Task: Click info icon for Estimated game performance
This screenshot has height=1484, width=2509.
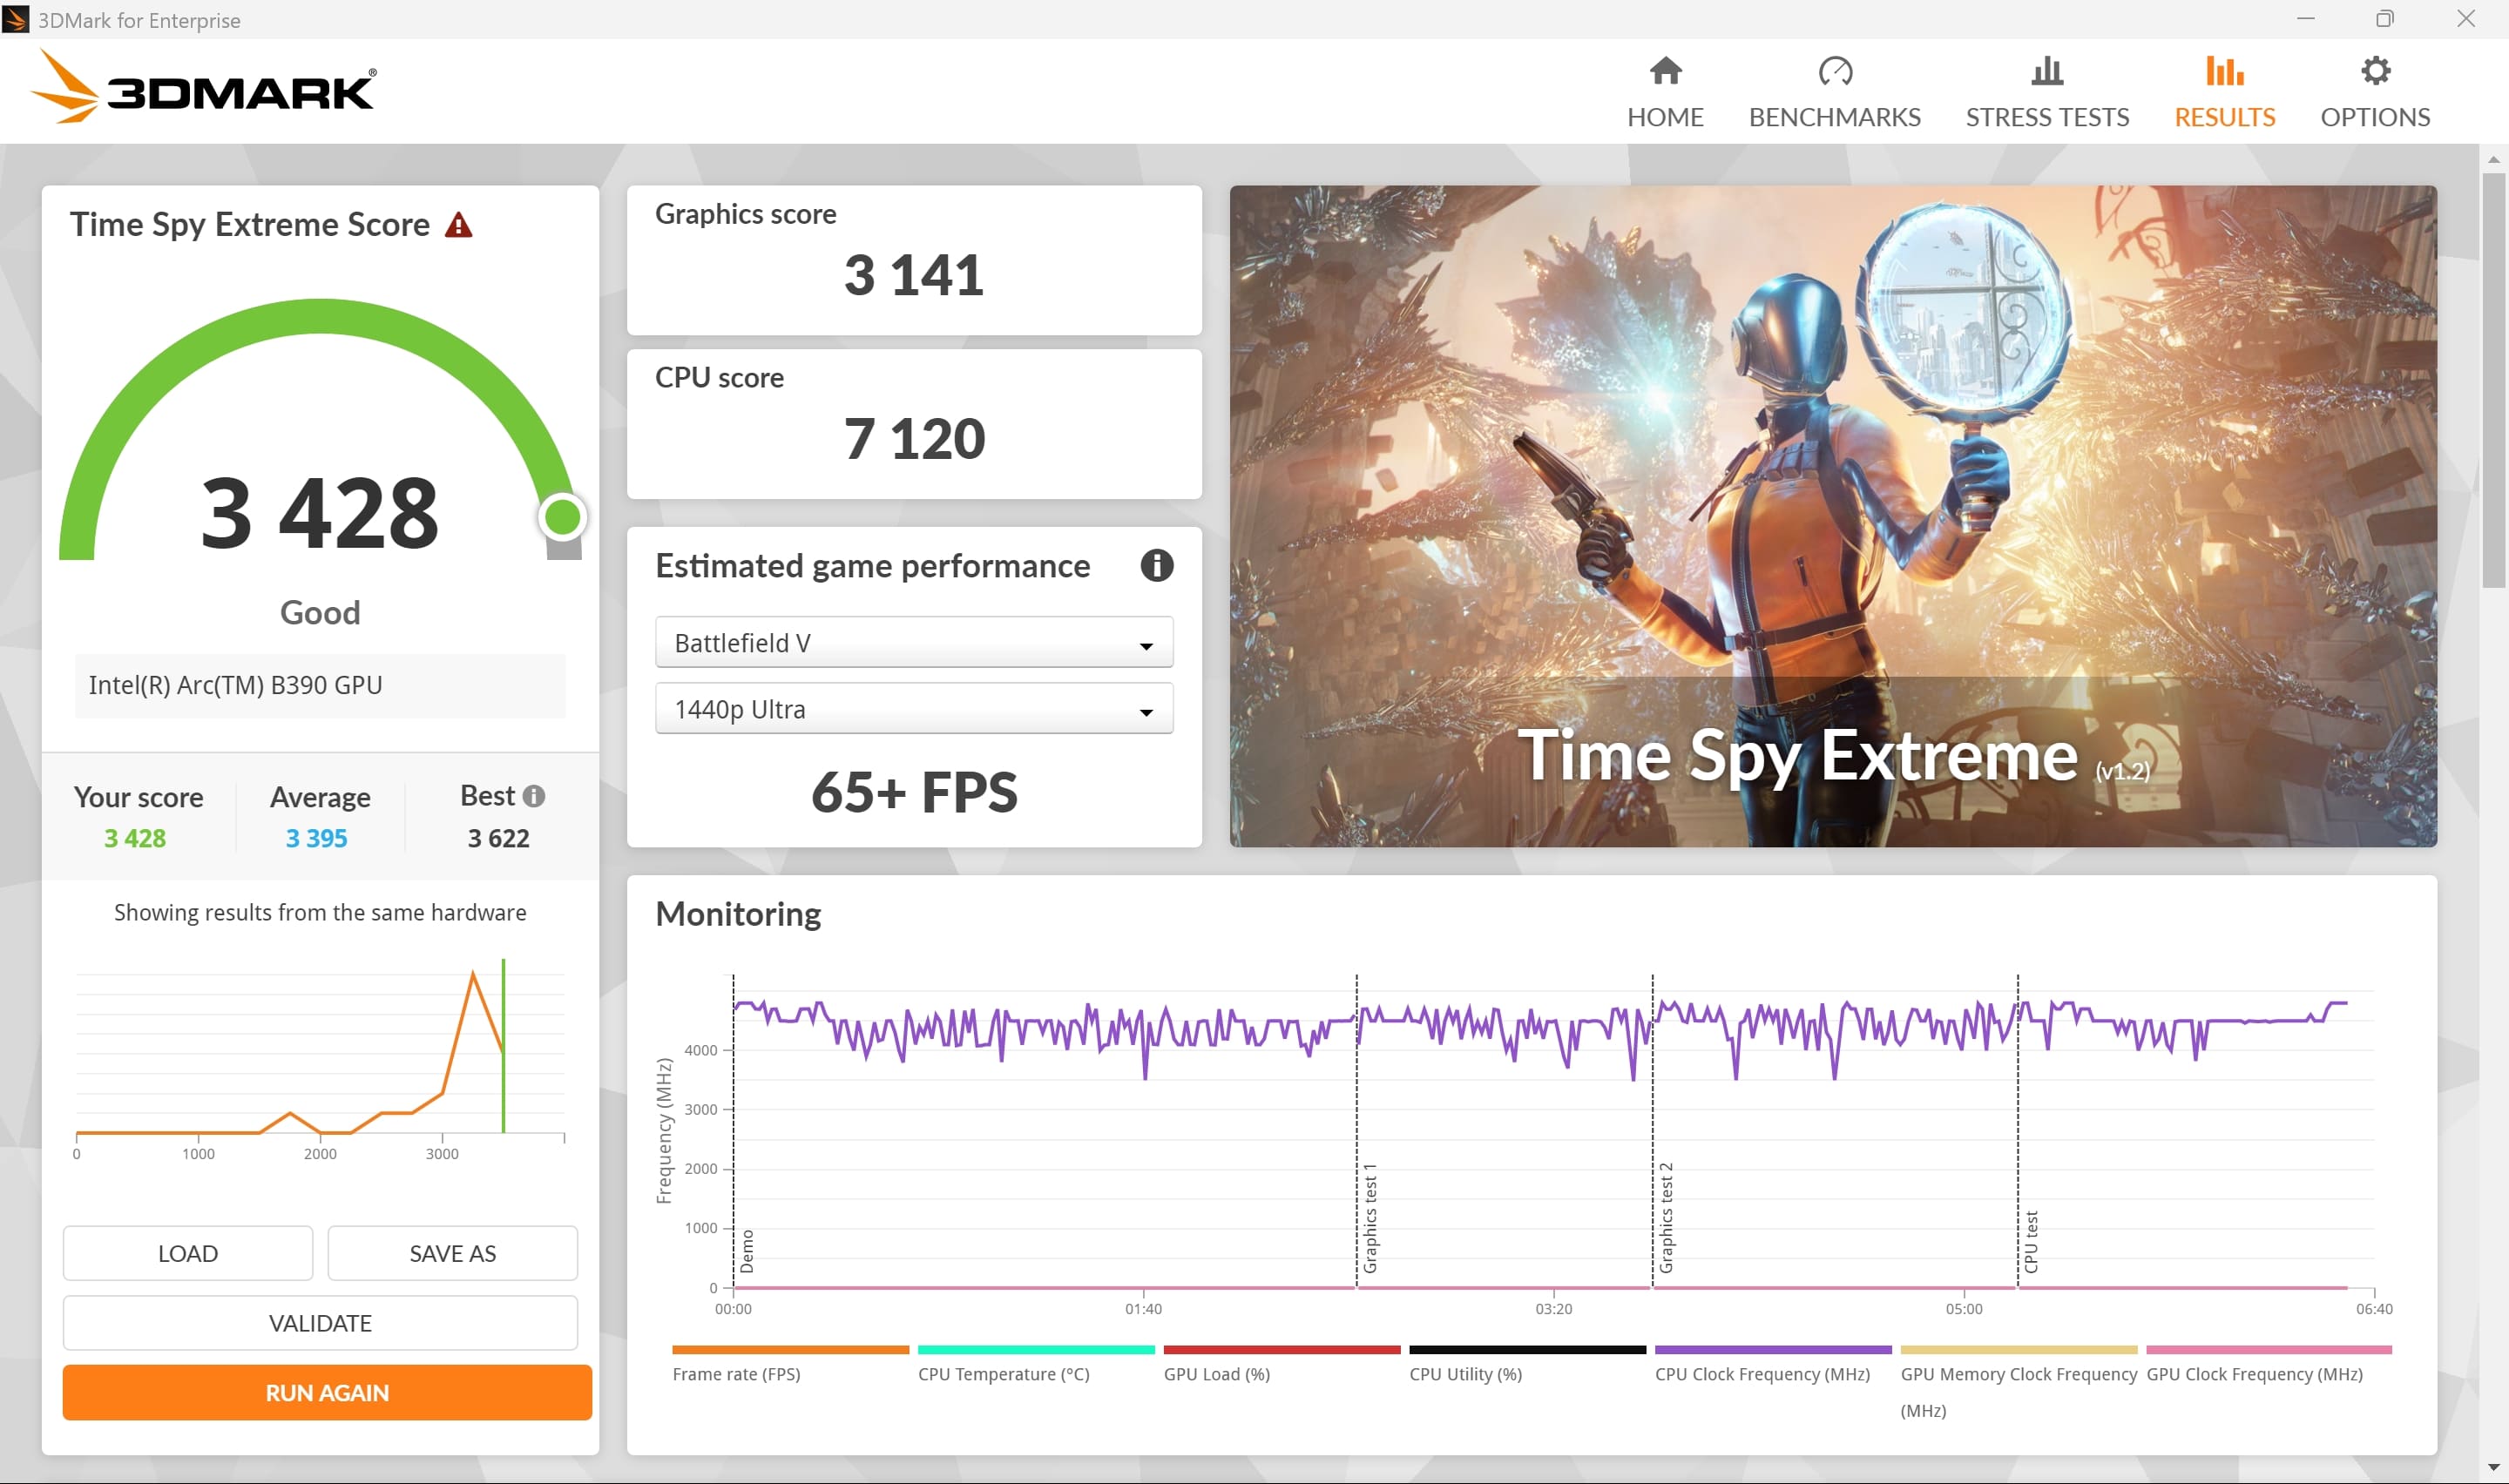Action: 1156,566
